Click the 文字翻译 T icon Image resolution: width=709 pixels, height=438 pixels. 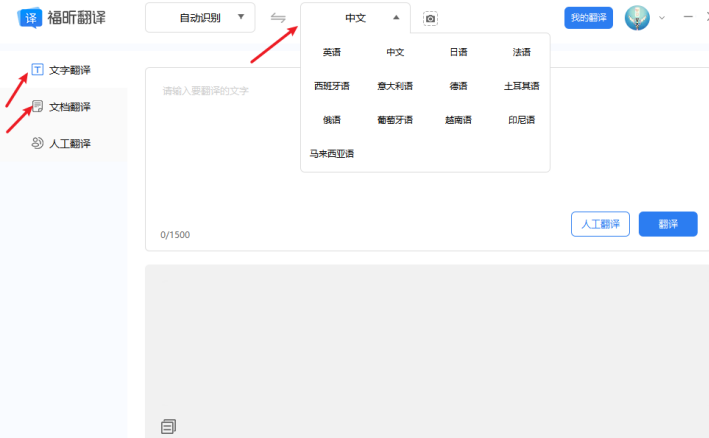[38, 70]
